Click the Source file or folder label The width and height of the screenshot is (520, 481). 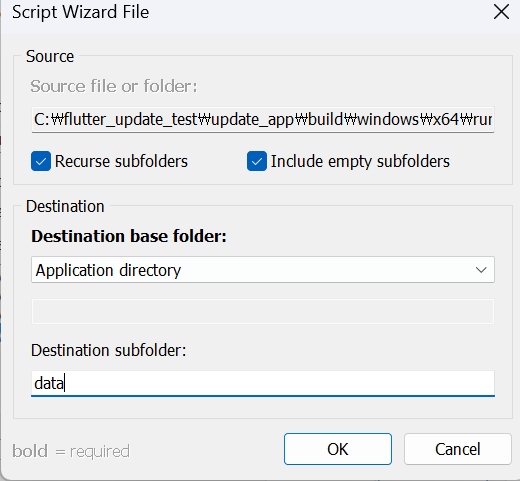(114, 86)
